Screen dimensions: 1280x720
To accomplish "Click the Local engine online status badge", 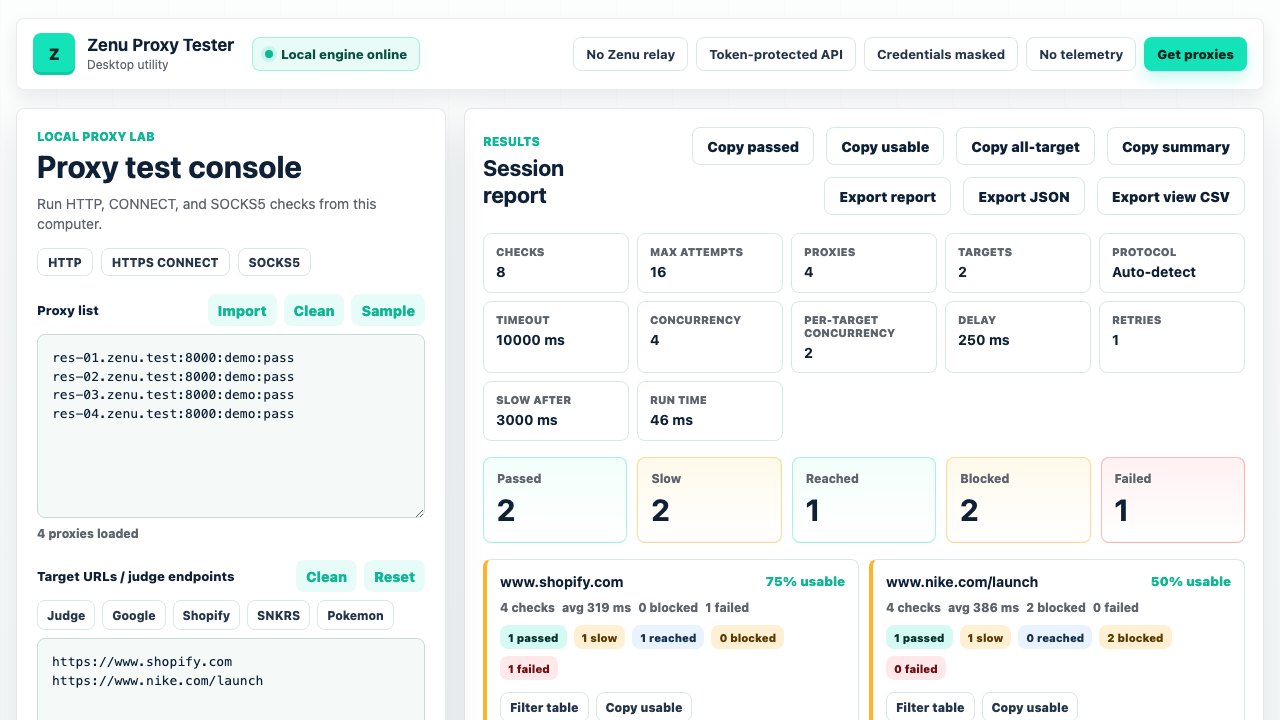I will click(336, 54).
